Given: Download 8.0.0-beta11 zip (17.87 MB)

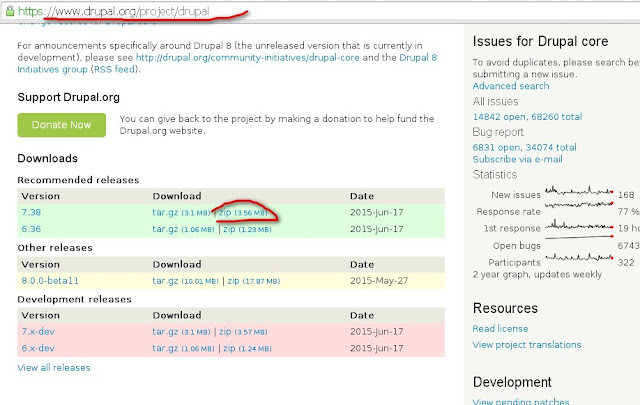Looking at the screenshot, I should [x=254, y=281].
